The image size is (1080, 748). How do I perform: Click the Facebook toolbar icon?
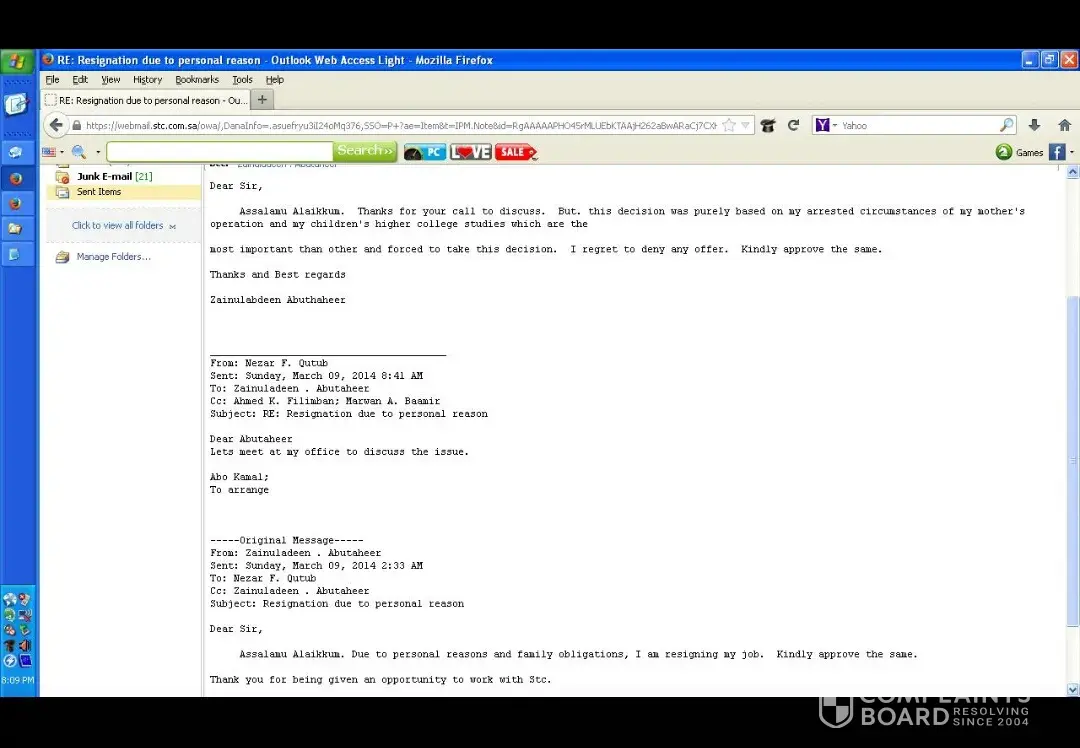[x=1057, y=152]
